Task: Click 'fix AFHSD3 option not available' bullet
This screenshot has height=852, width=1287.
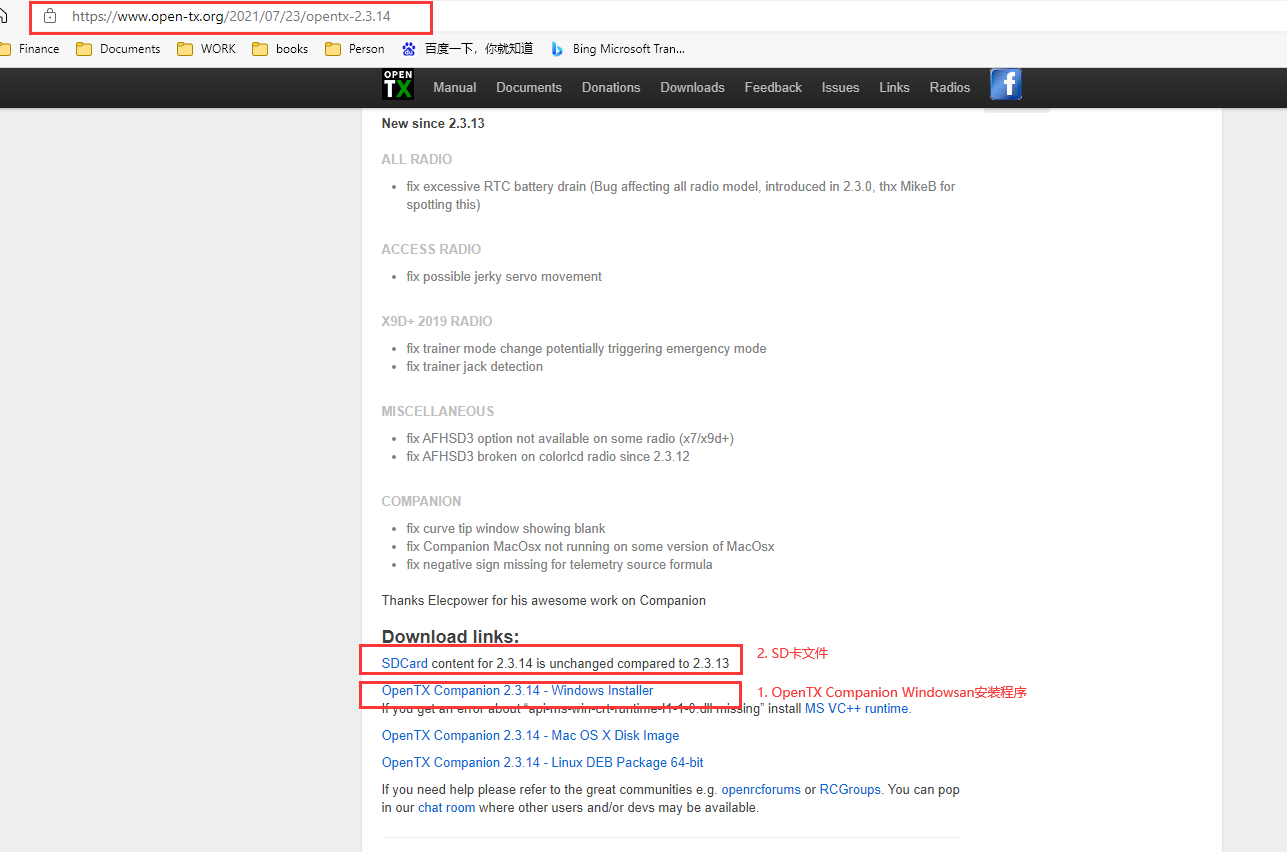Action: pos(570,438)
